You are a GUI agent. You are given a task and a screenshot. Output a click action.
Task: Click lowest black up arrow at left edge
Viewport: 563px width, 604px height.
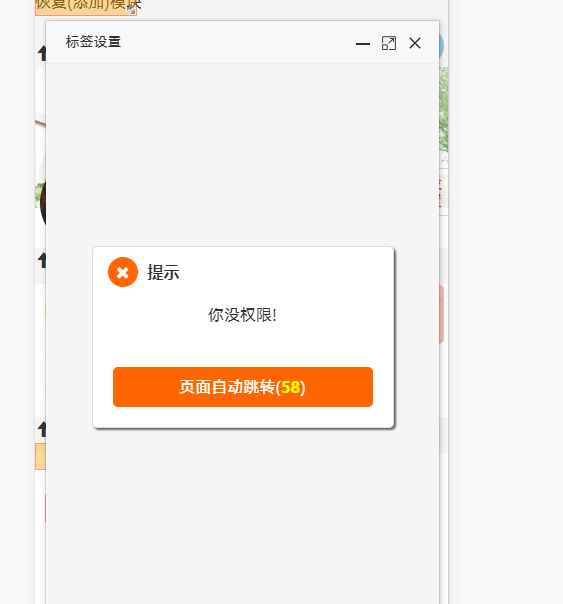pos(42,429)
